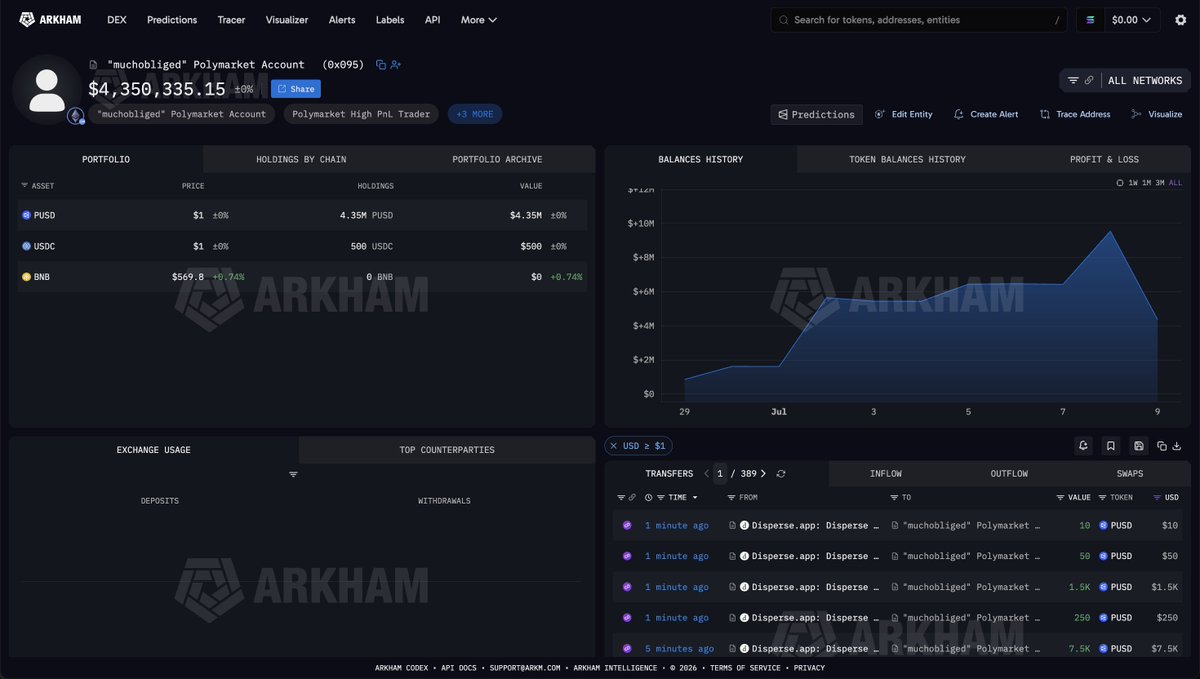Screen dimensions: 1200x679
Task: Select the 1M chart range
Action: click(x=1147, y=183)
